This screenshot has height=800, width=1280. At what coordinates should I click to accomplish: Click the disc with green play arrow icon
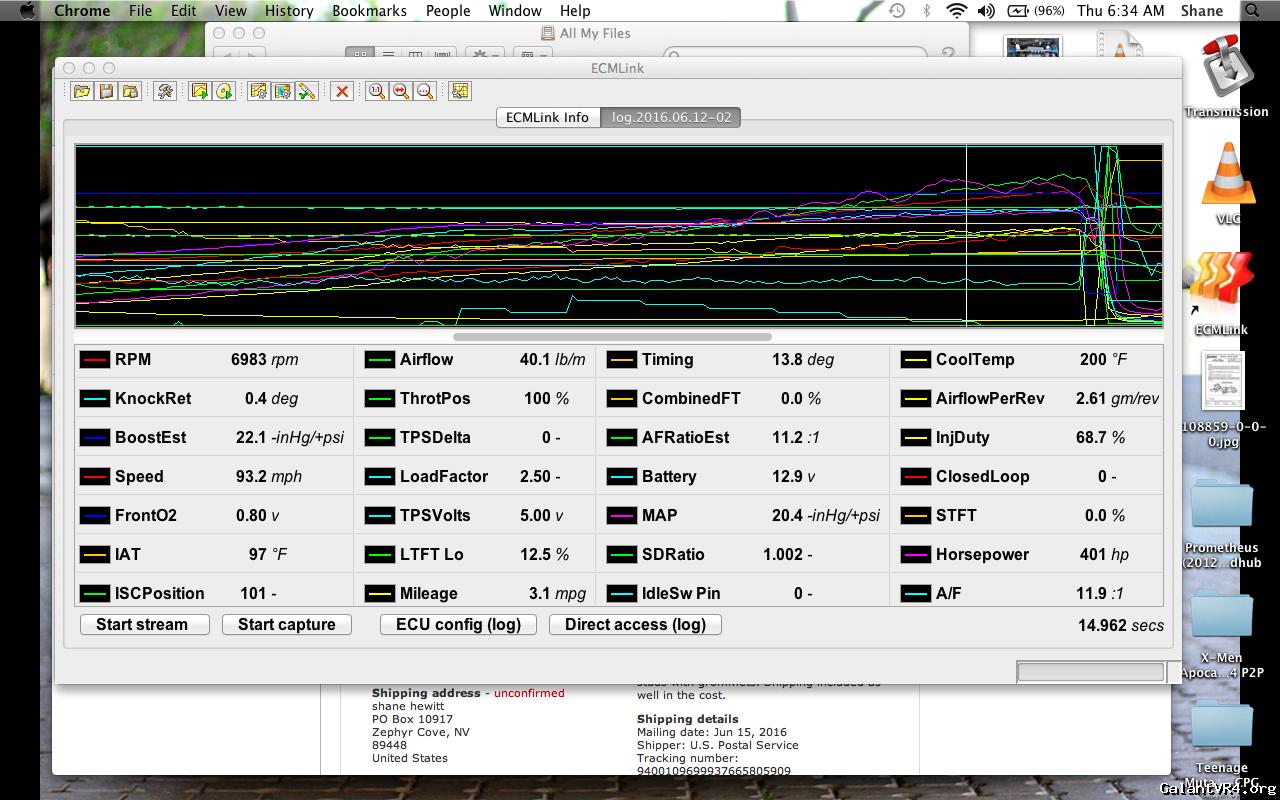pos(224,91)
